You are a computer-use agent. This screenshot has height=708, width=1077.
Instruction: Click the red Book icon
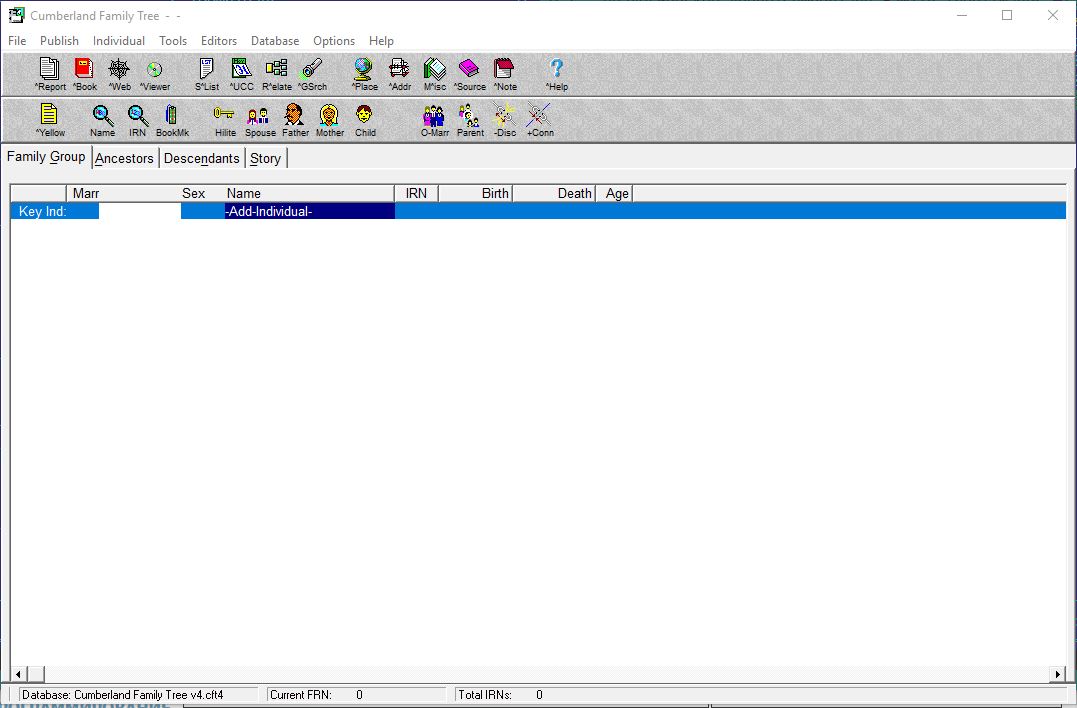point(84,70)
